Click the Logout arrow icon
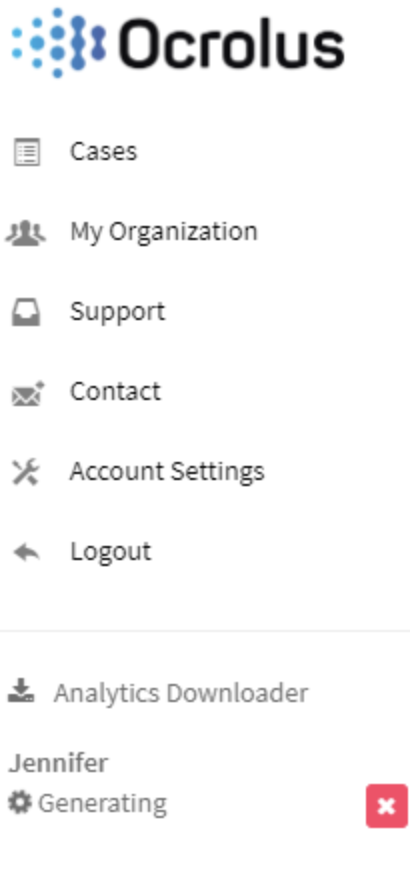 pyautogui.click(x=26, y=553)
